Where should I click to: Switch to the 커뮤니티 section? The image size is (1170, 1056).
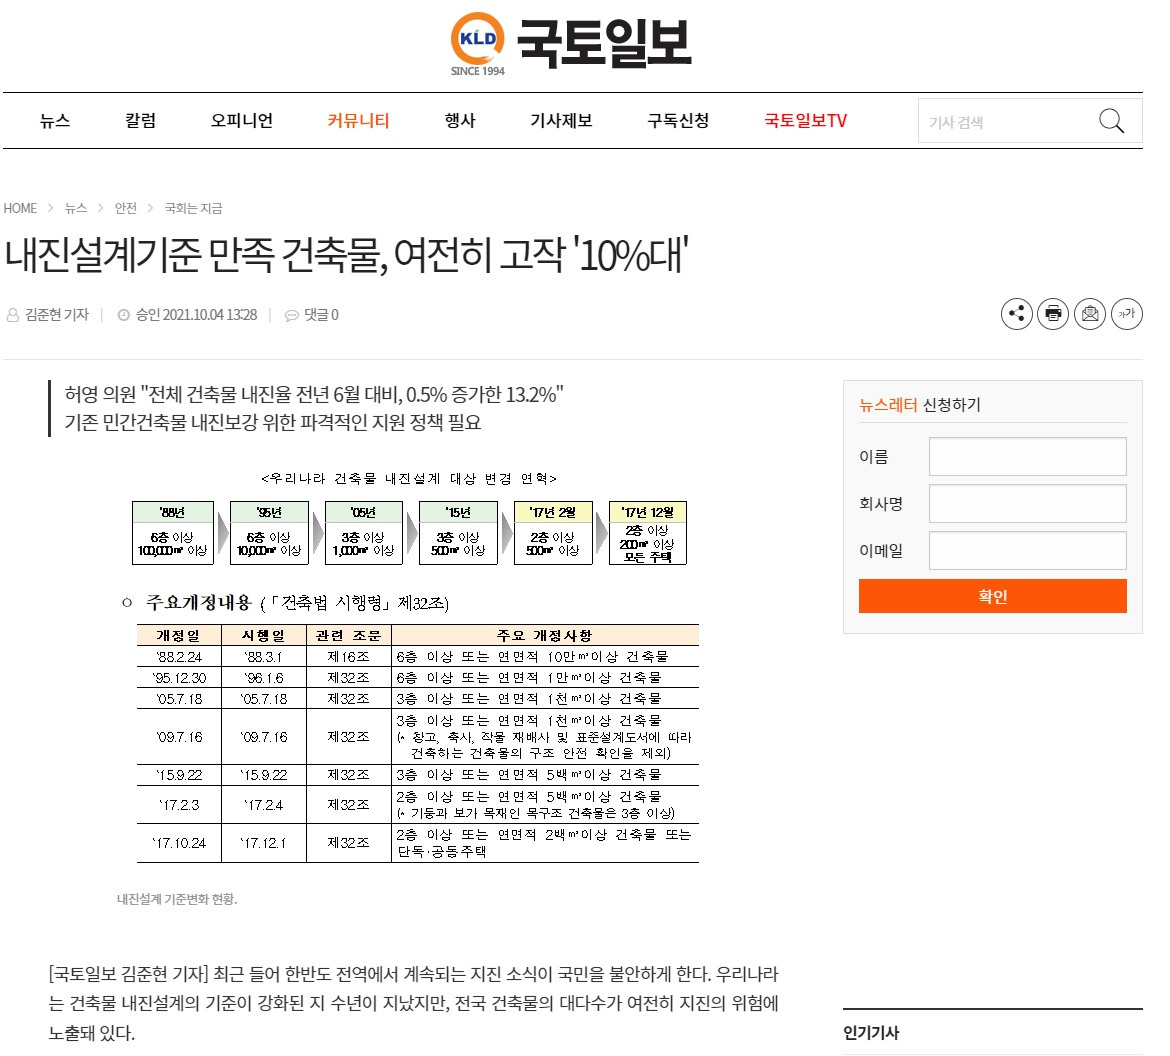(357, 120)
